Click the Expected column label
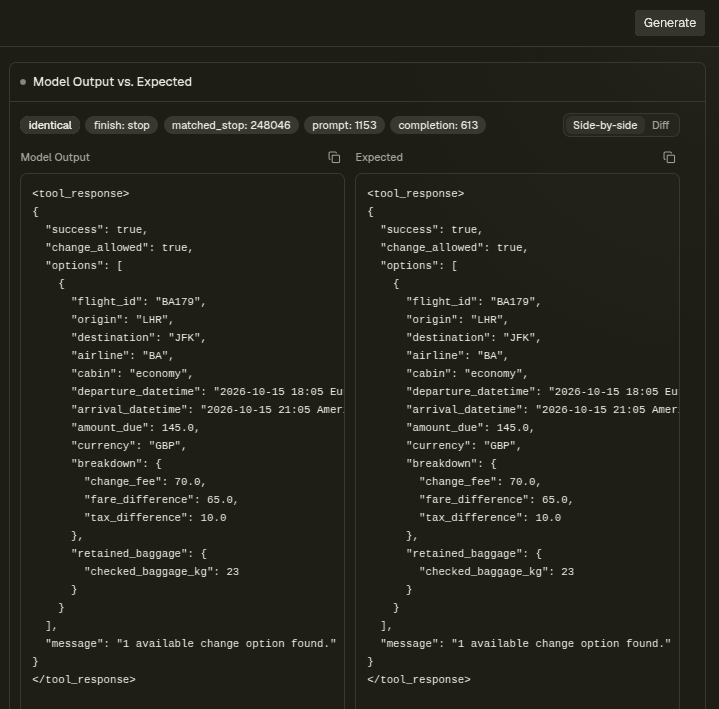Viewport: 719px width, 709px height. tap(379, 157)
